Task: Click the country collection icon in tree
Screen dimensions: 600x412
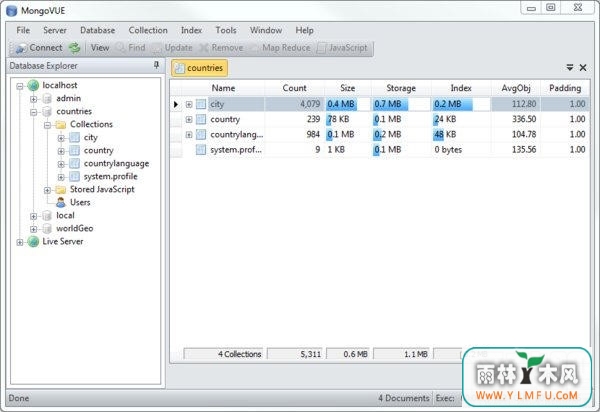Action: [75, 151]
